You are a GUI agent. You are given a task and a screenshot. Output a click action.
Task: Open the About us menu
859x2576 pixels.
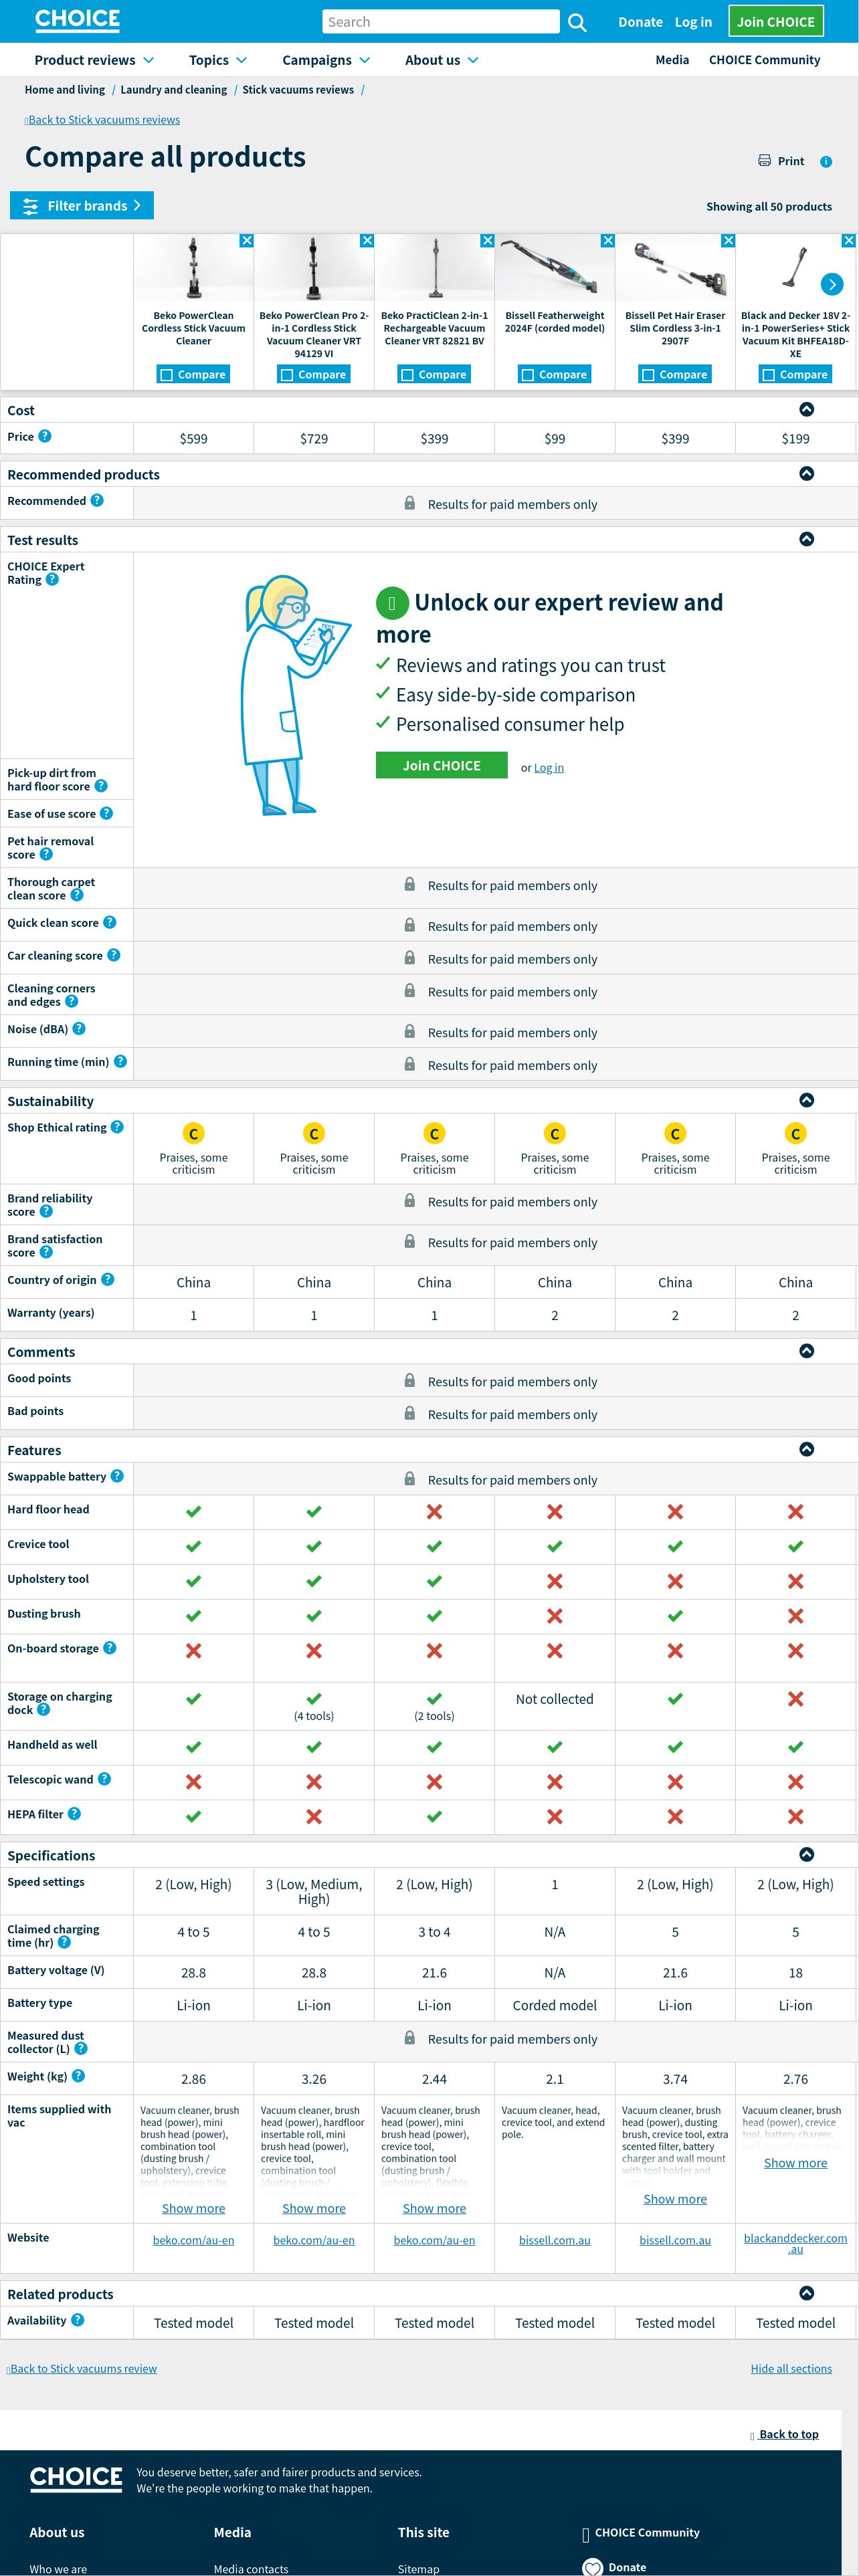coord(442,60)
